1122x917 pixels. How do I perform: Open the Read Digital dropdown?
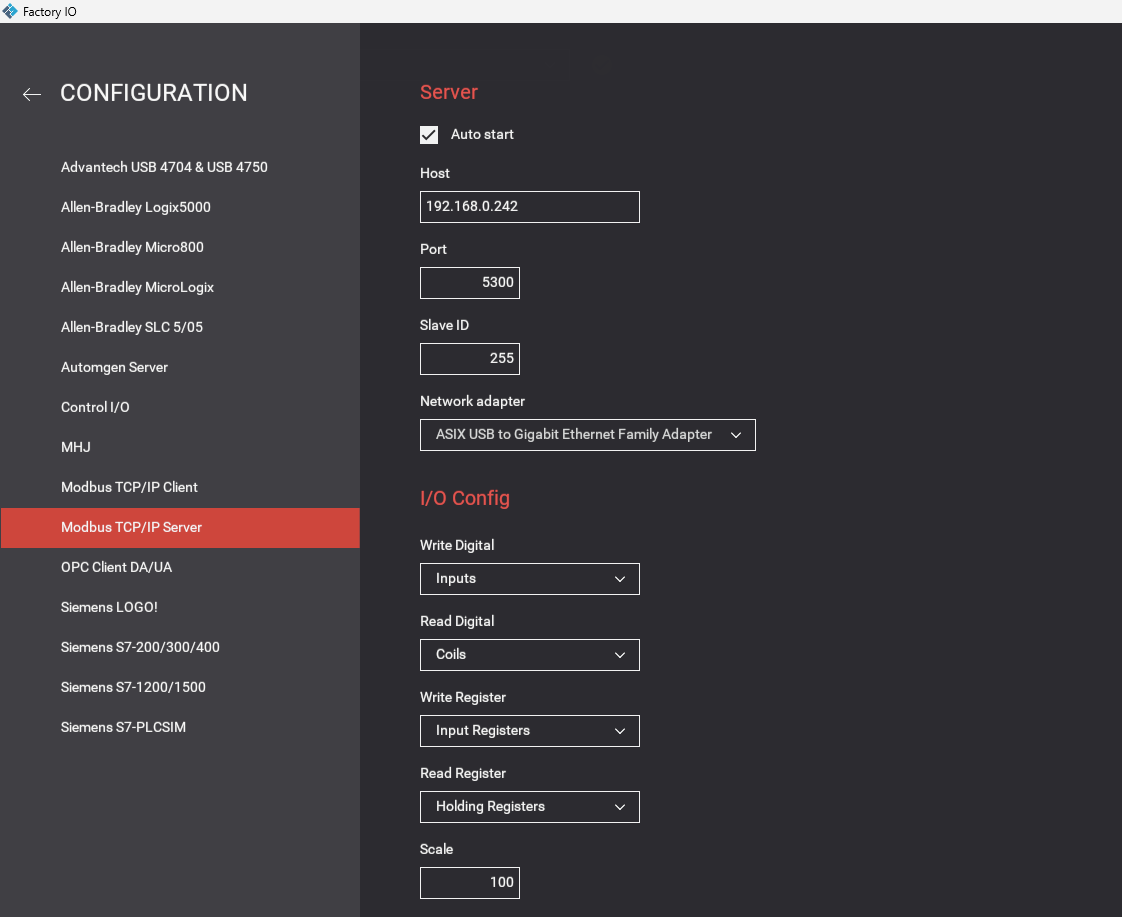click(530, 654)
